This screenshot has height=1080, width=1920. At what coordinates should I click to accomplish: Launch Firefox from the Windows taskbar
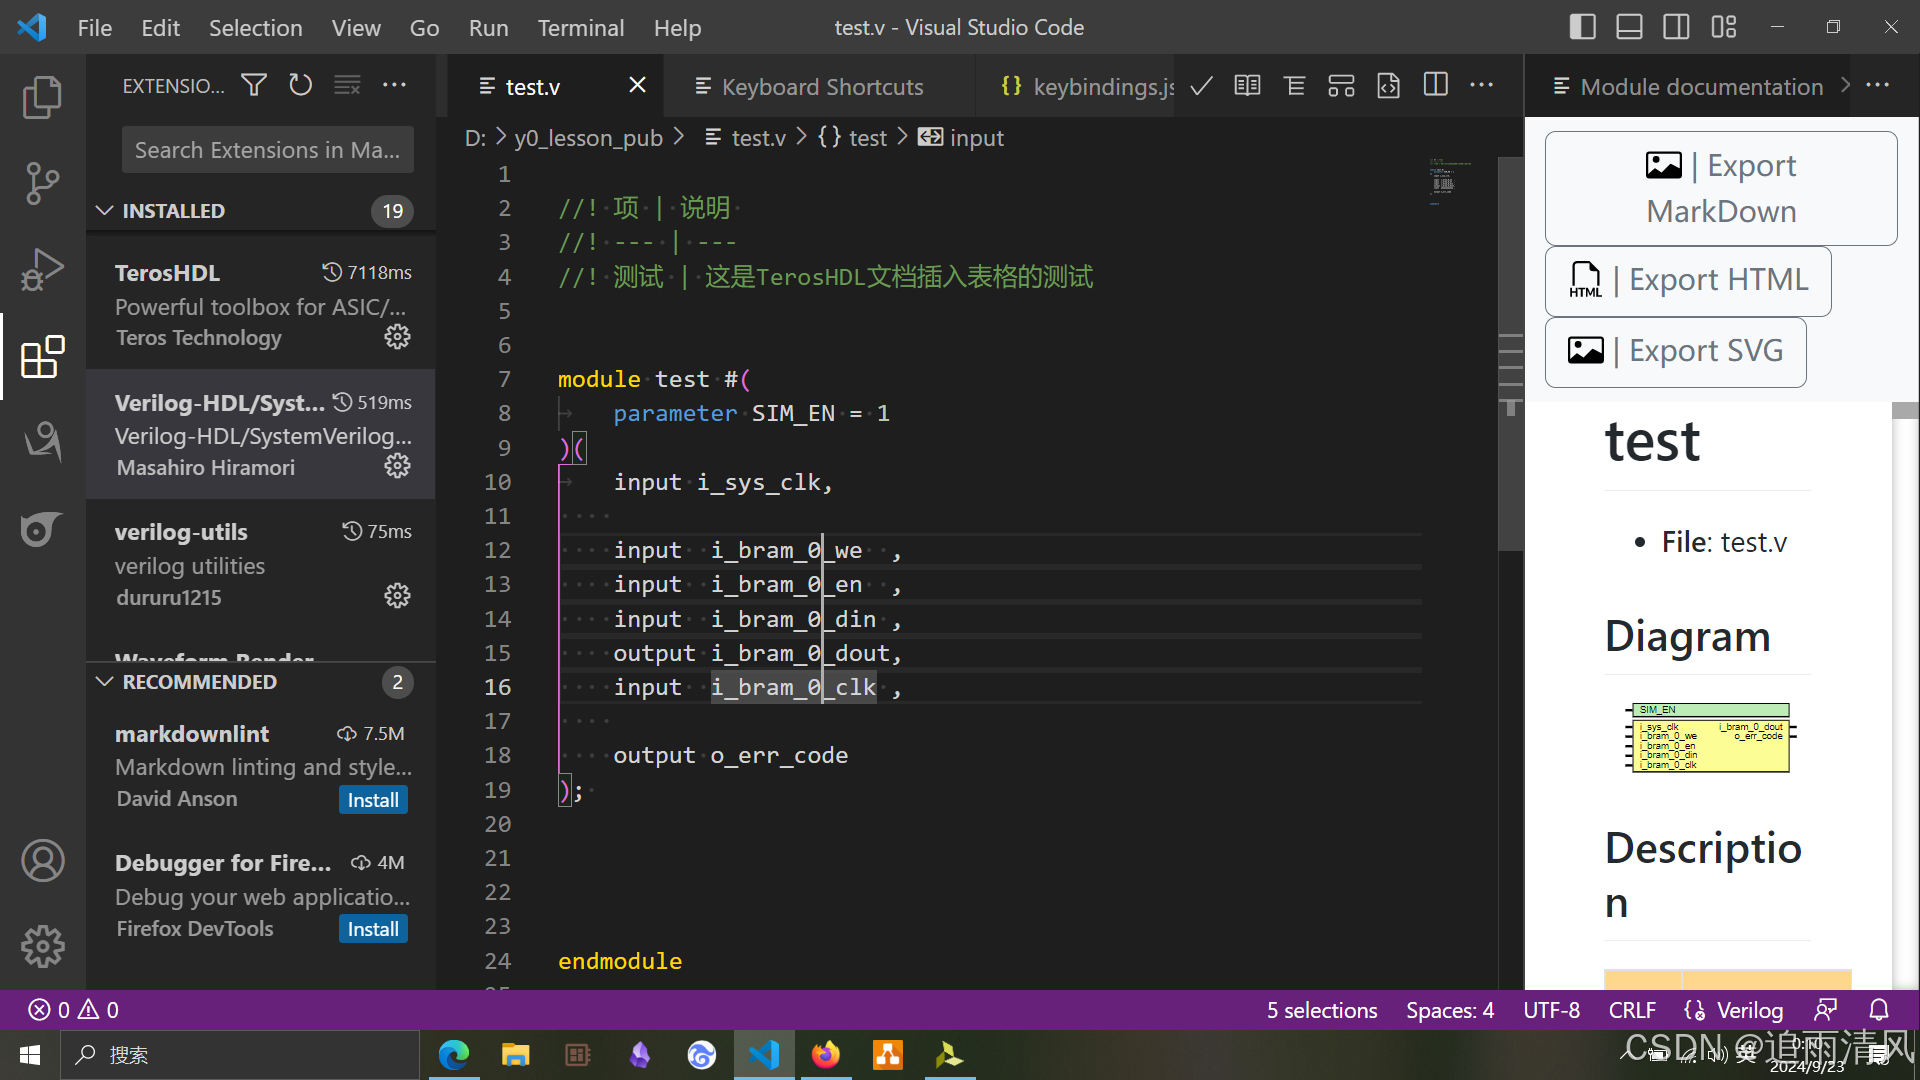(826, 1054)
